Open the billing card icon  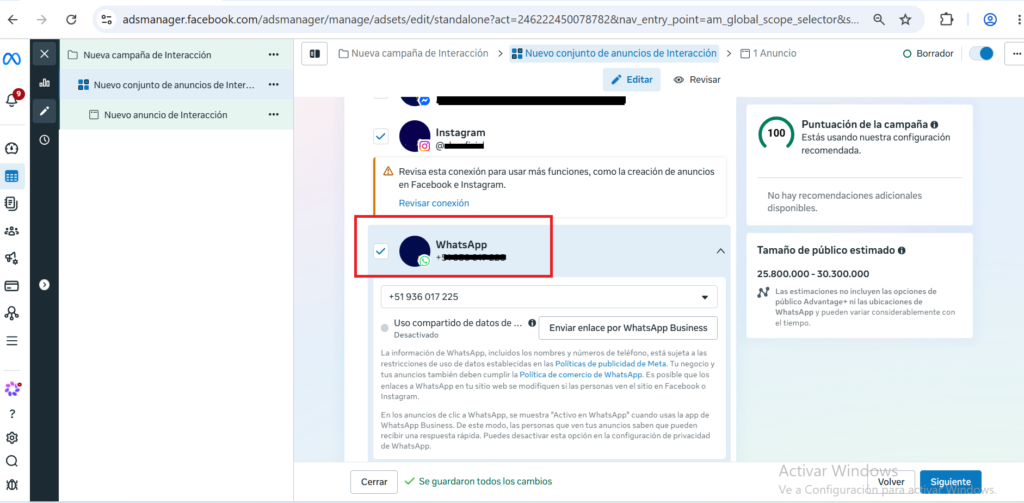(12, 285)
